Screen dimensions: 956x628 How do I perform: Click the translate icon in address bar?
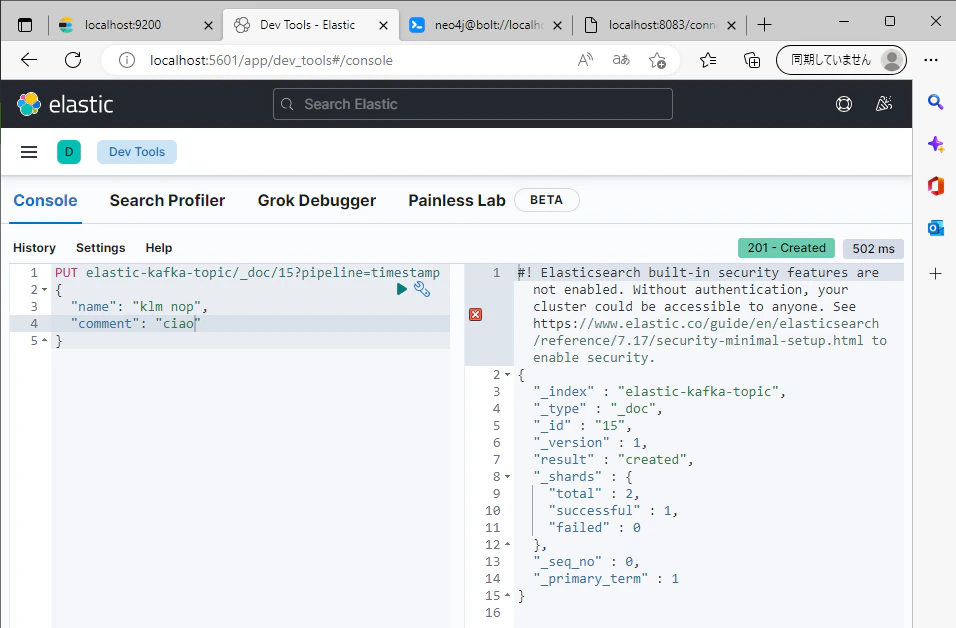point(621,60)
